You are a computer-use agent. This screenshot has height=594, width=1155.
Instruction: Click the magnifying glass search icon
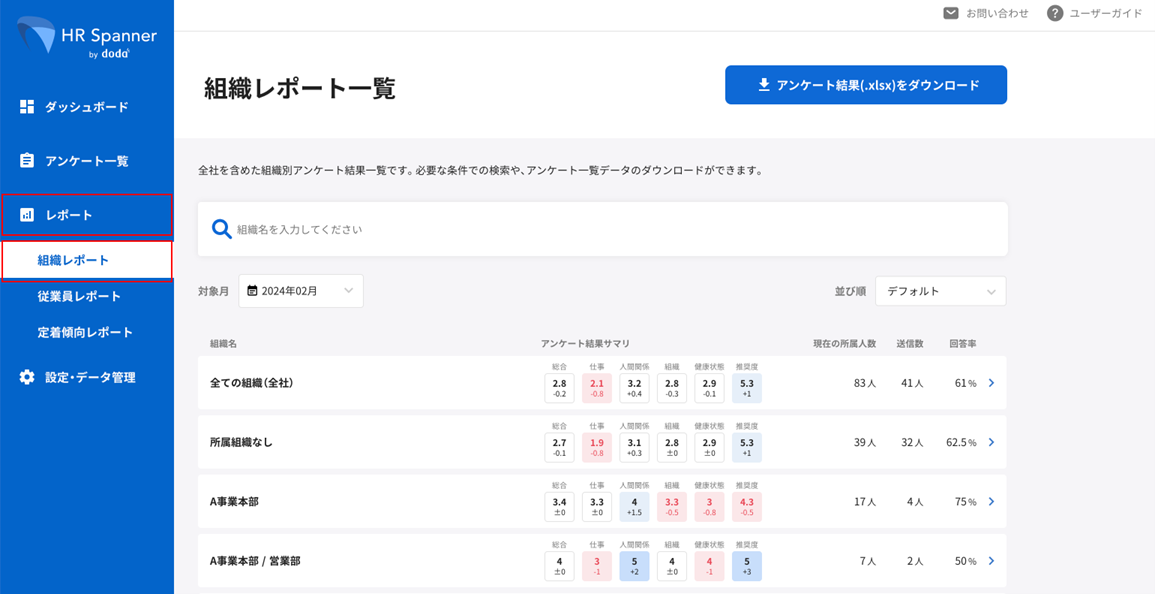pyautogui.click(x=222, y=229)
